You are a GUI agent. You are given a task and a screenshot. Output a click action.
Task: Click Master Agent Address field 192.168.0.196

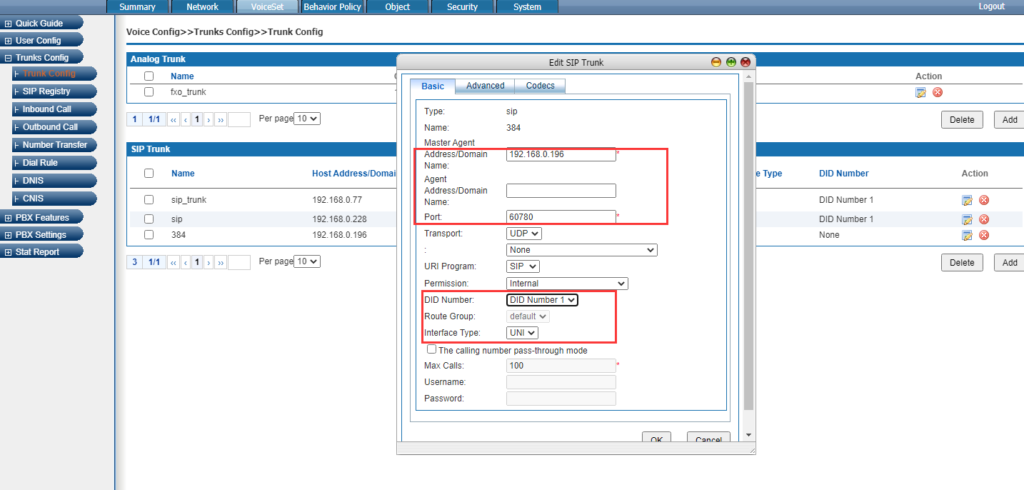561,155
